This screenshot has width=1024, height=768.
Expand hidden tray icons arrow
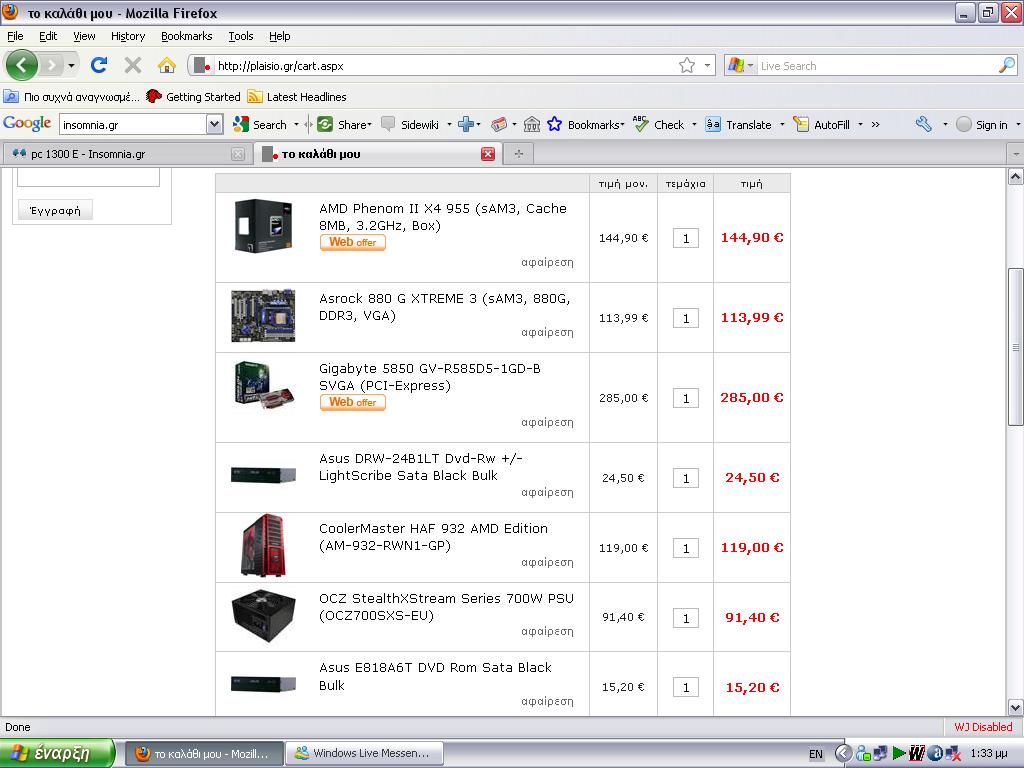tap(843, 754)
